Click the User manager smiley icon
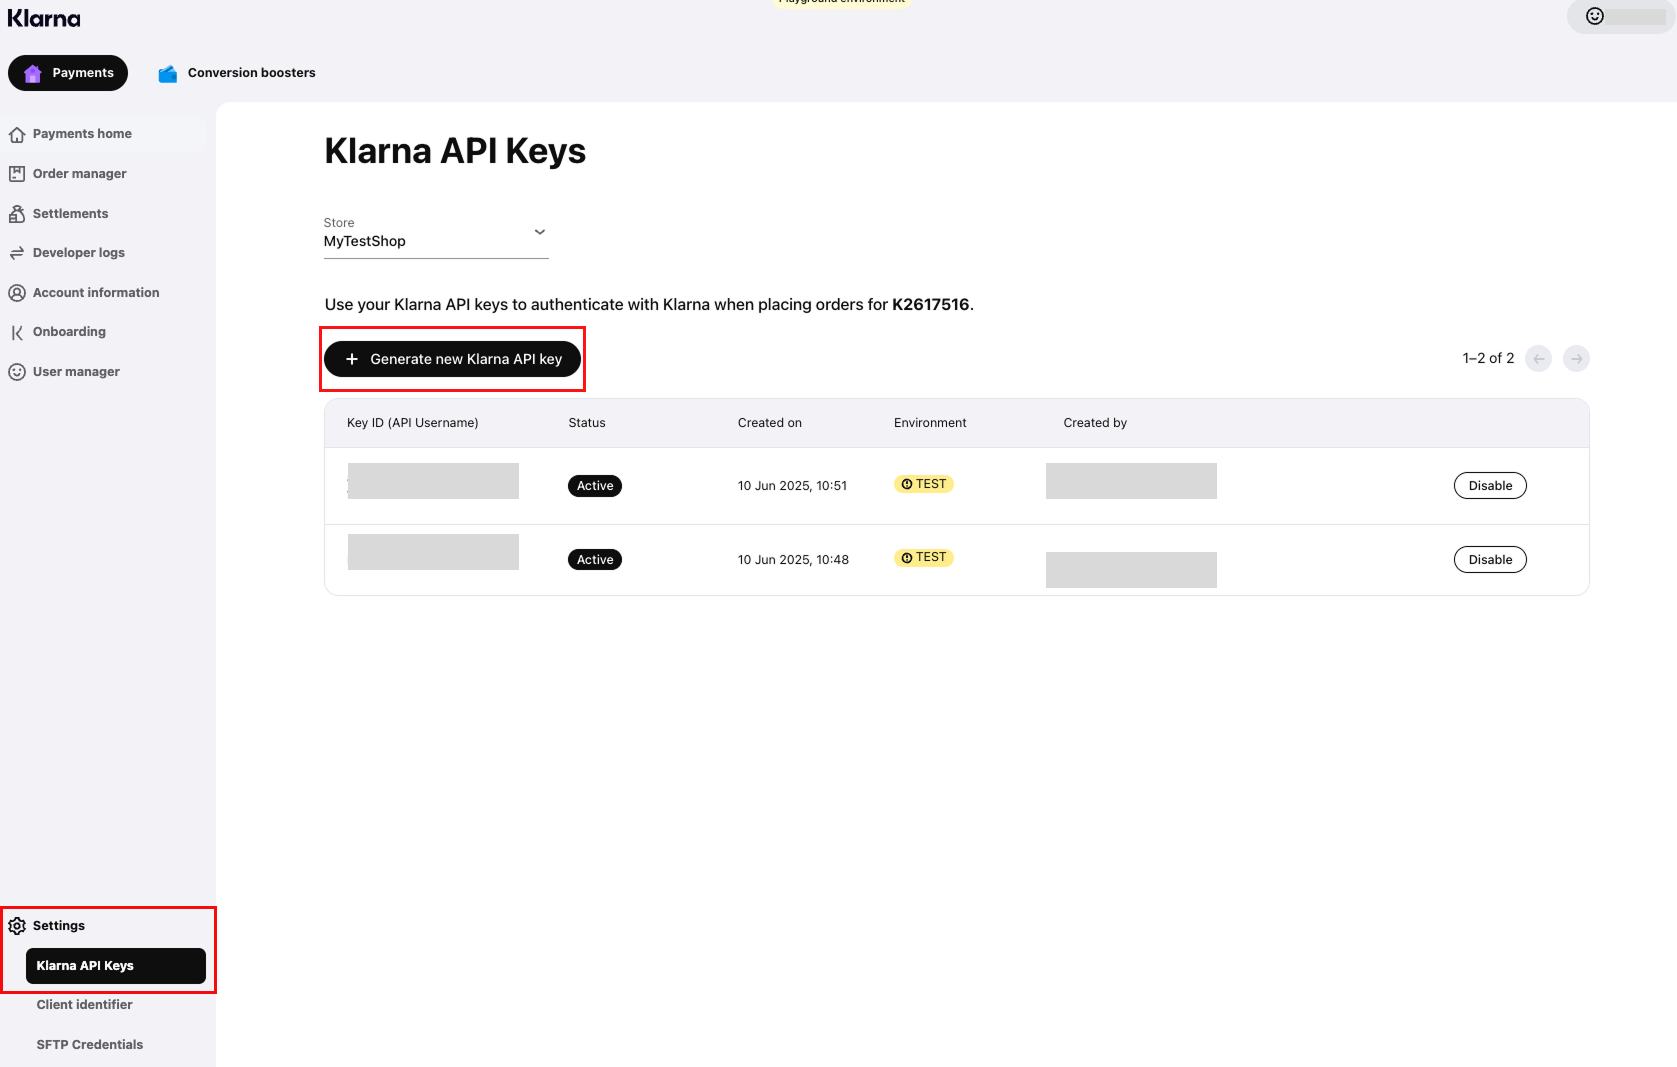1677x1067 pixels. (x=17, y=372)
